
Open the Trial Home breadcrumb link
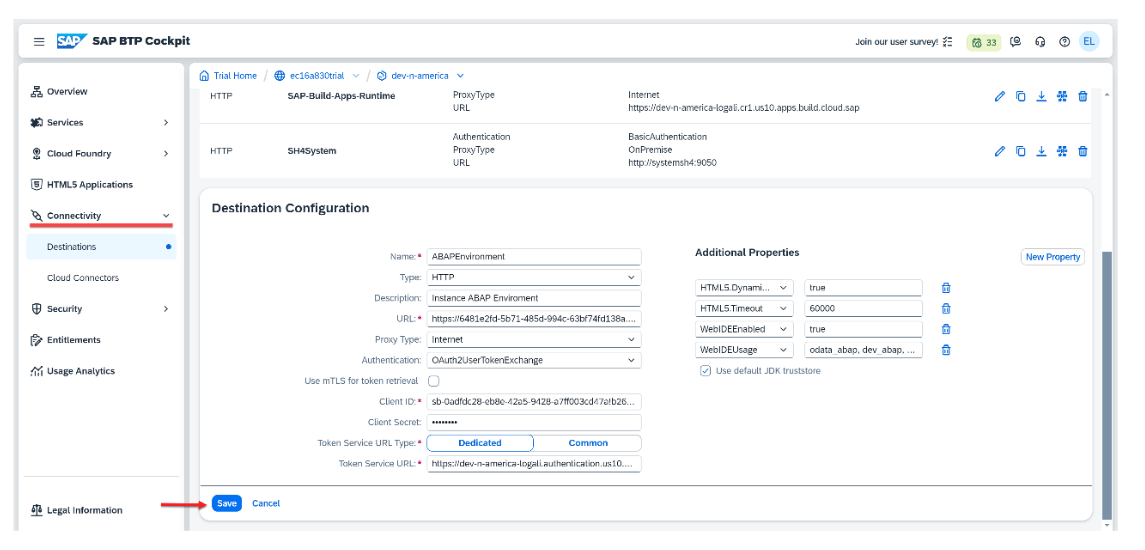click(235, 76)
